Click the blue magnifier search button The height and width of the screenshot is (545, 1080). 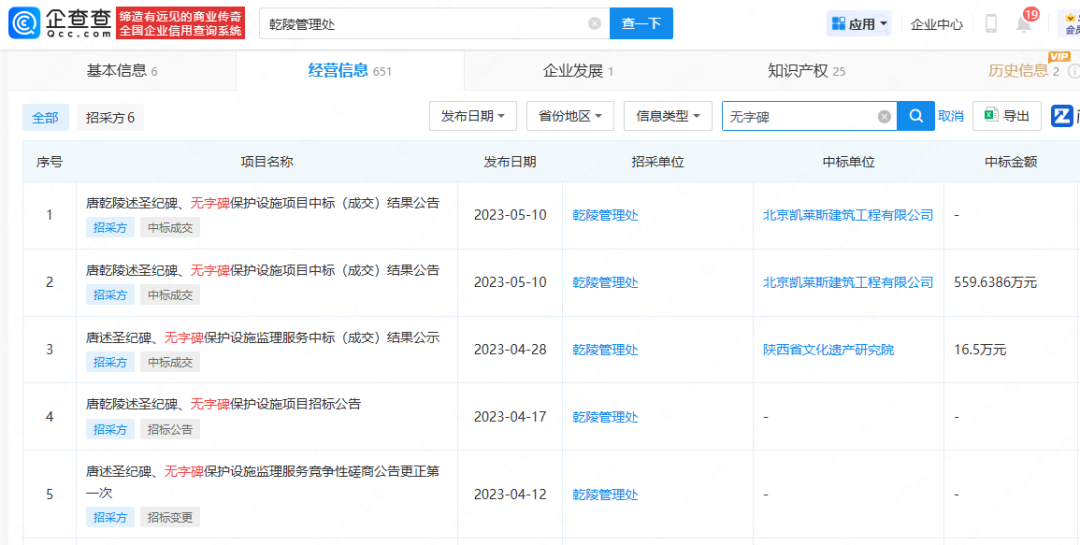[x=915, y=117]
